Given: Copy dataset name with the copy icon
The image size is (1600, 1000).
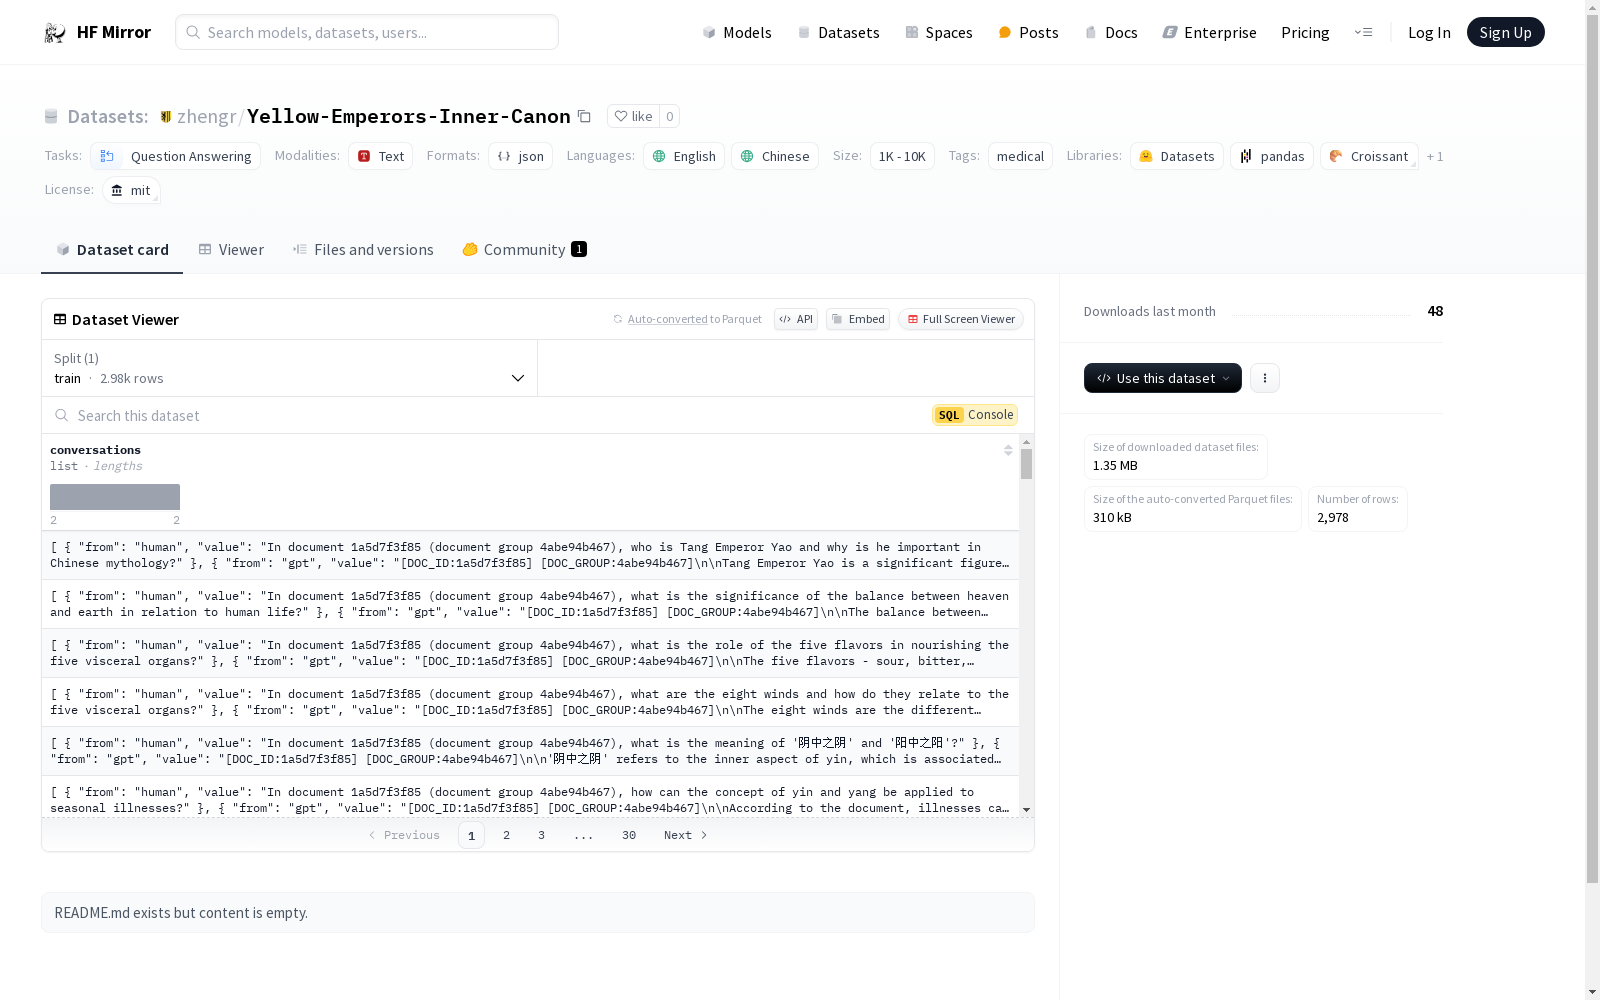Looking at the screenshot, I should pos(584,117).
